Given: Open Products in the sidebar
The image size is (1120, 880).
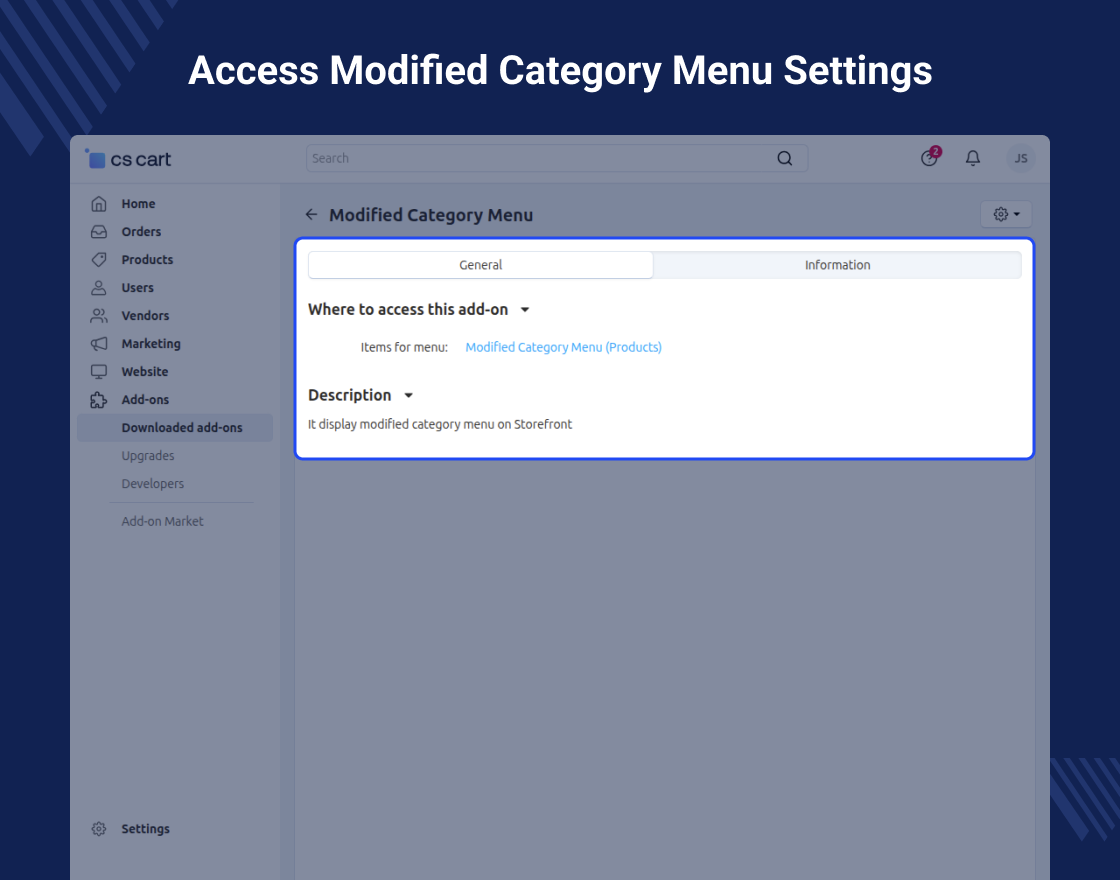Looking at the screenshot, I should pyautogui.click(x=147, y=259).
